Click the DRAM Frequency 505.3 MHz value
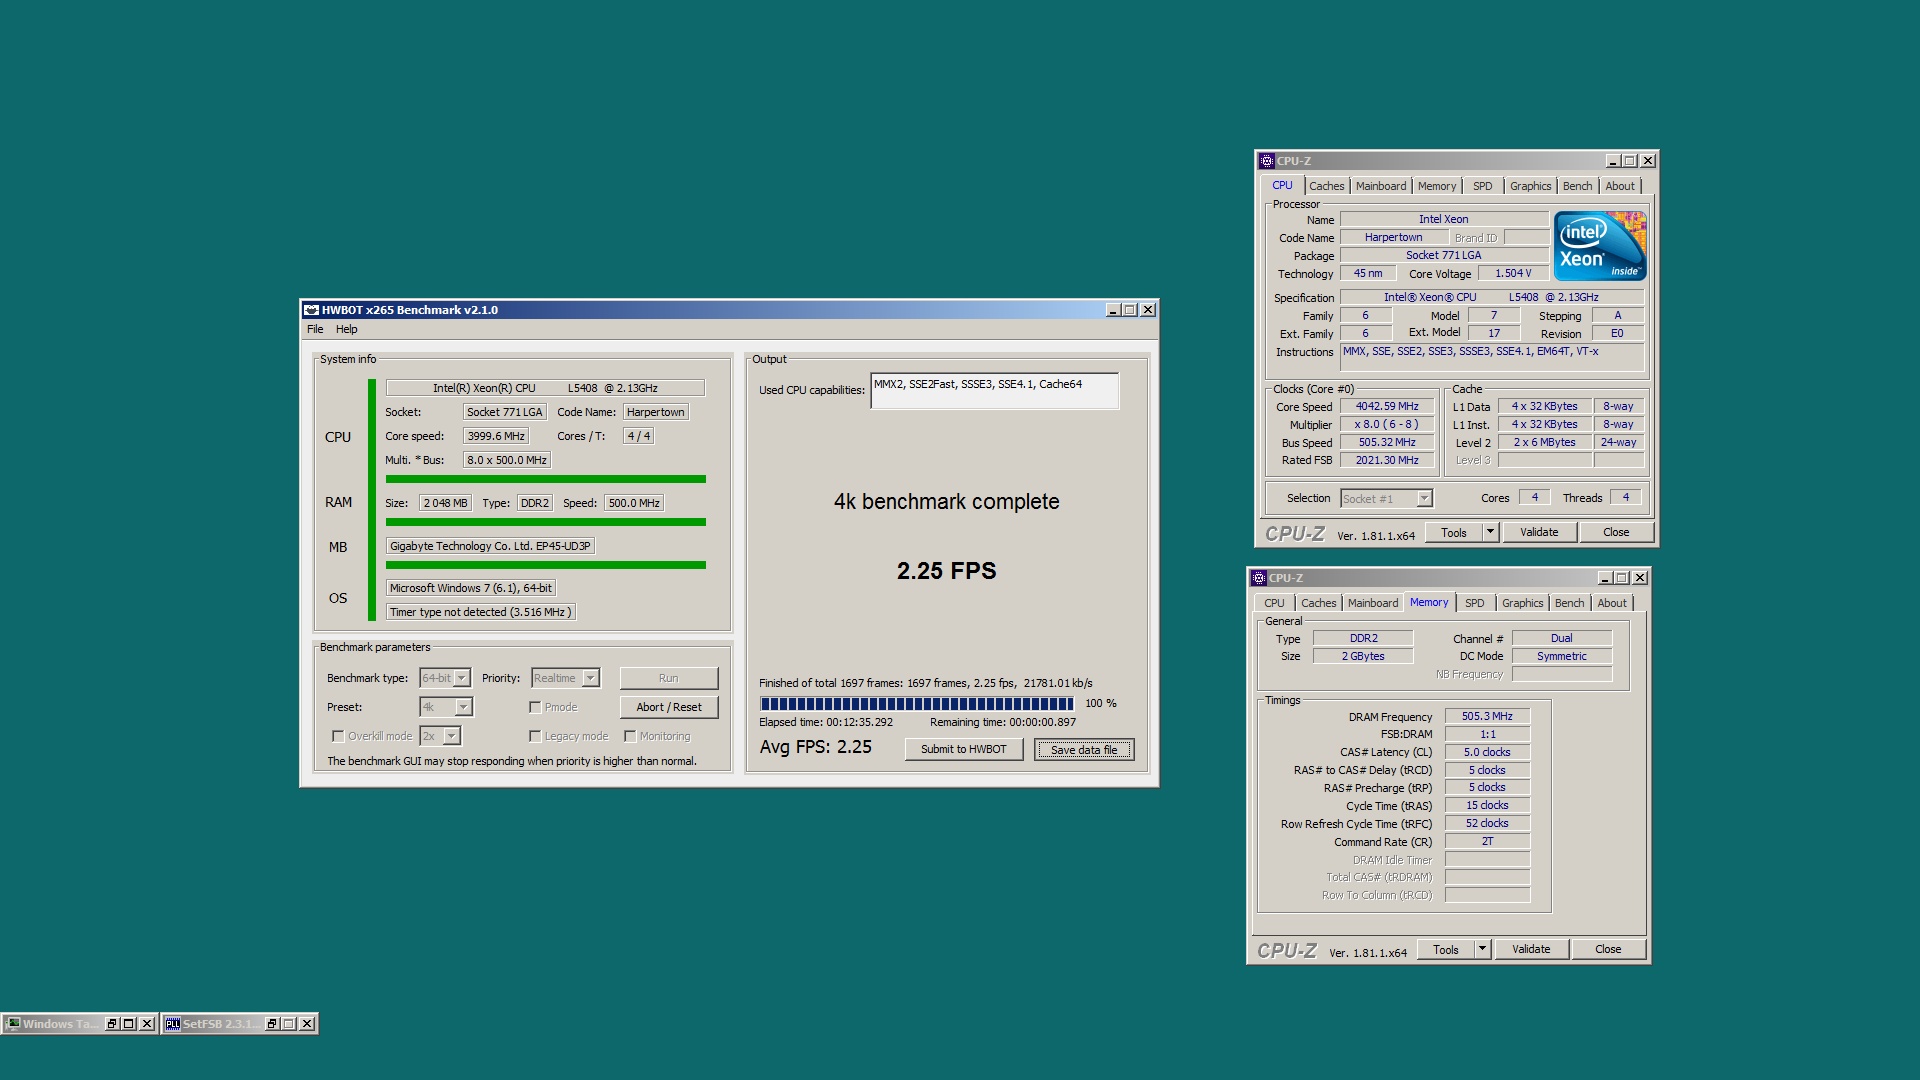The height and width of the screenshot is (1080, 1920). [x=1487, y=716]
